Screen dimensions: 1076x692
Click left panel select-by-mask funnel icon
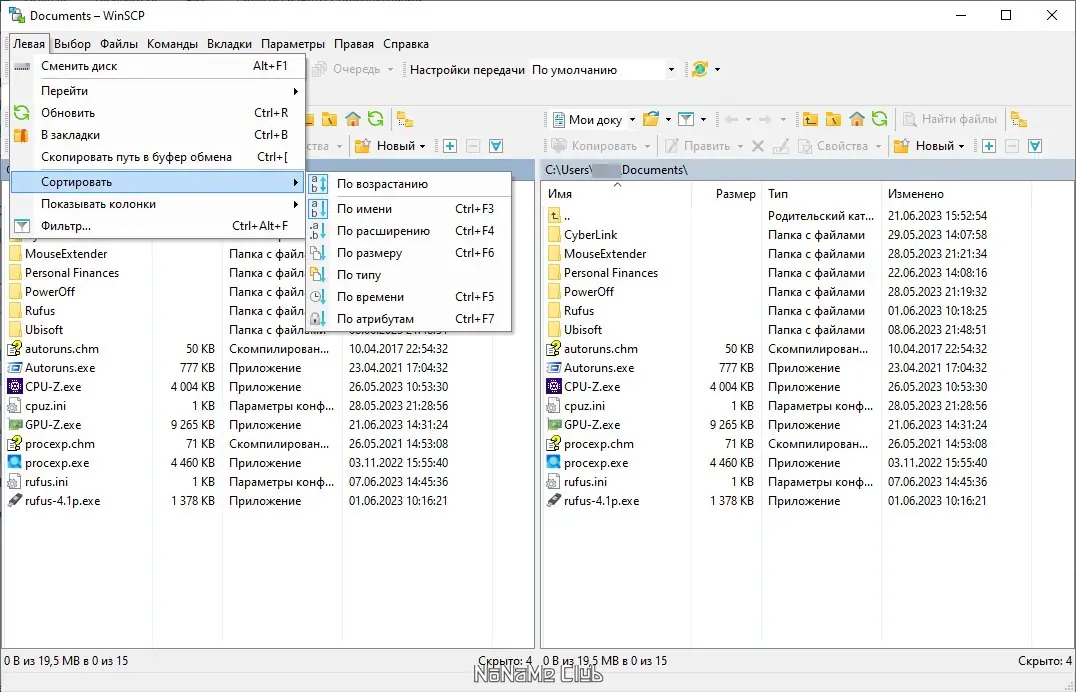pyautogui.click(x=496, y=146)
